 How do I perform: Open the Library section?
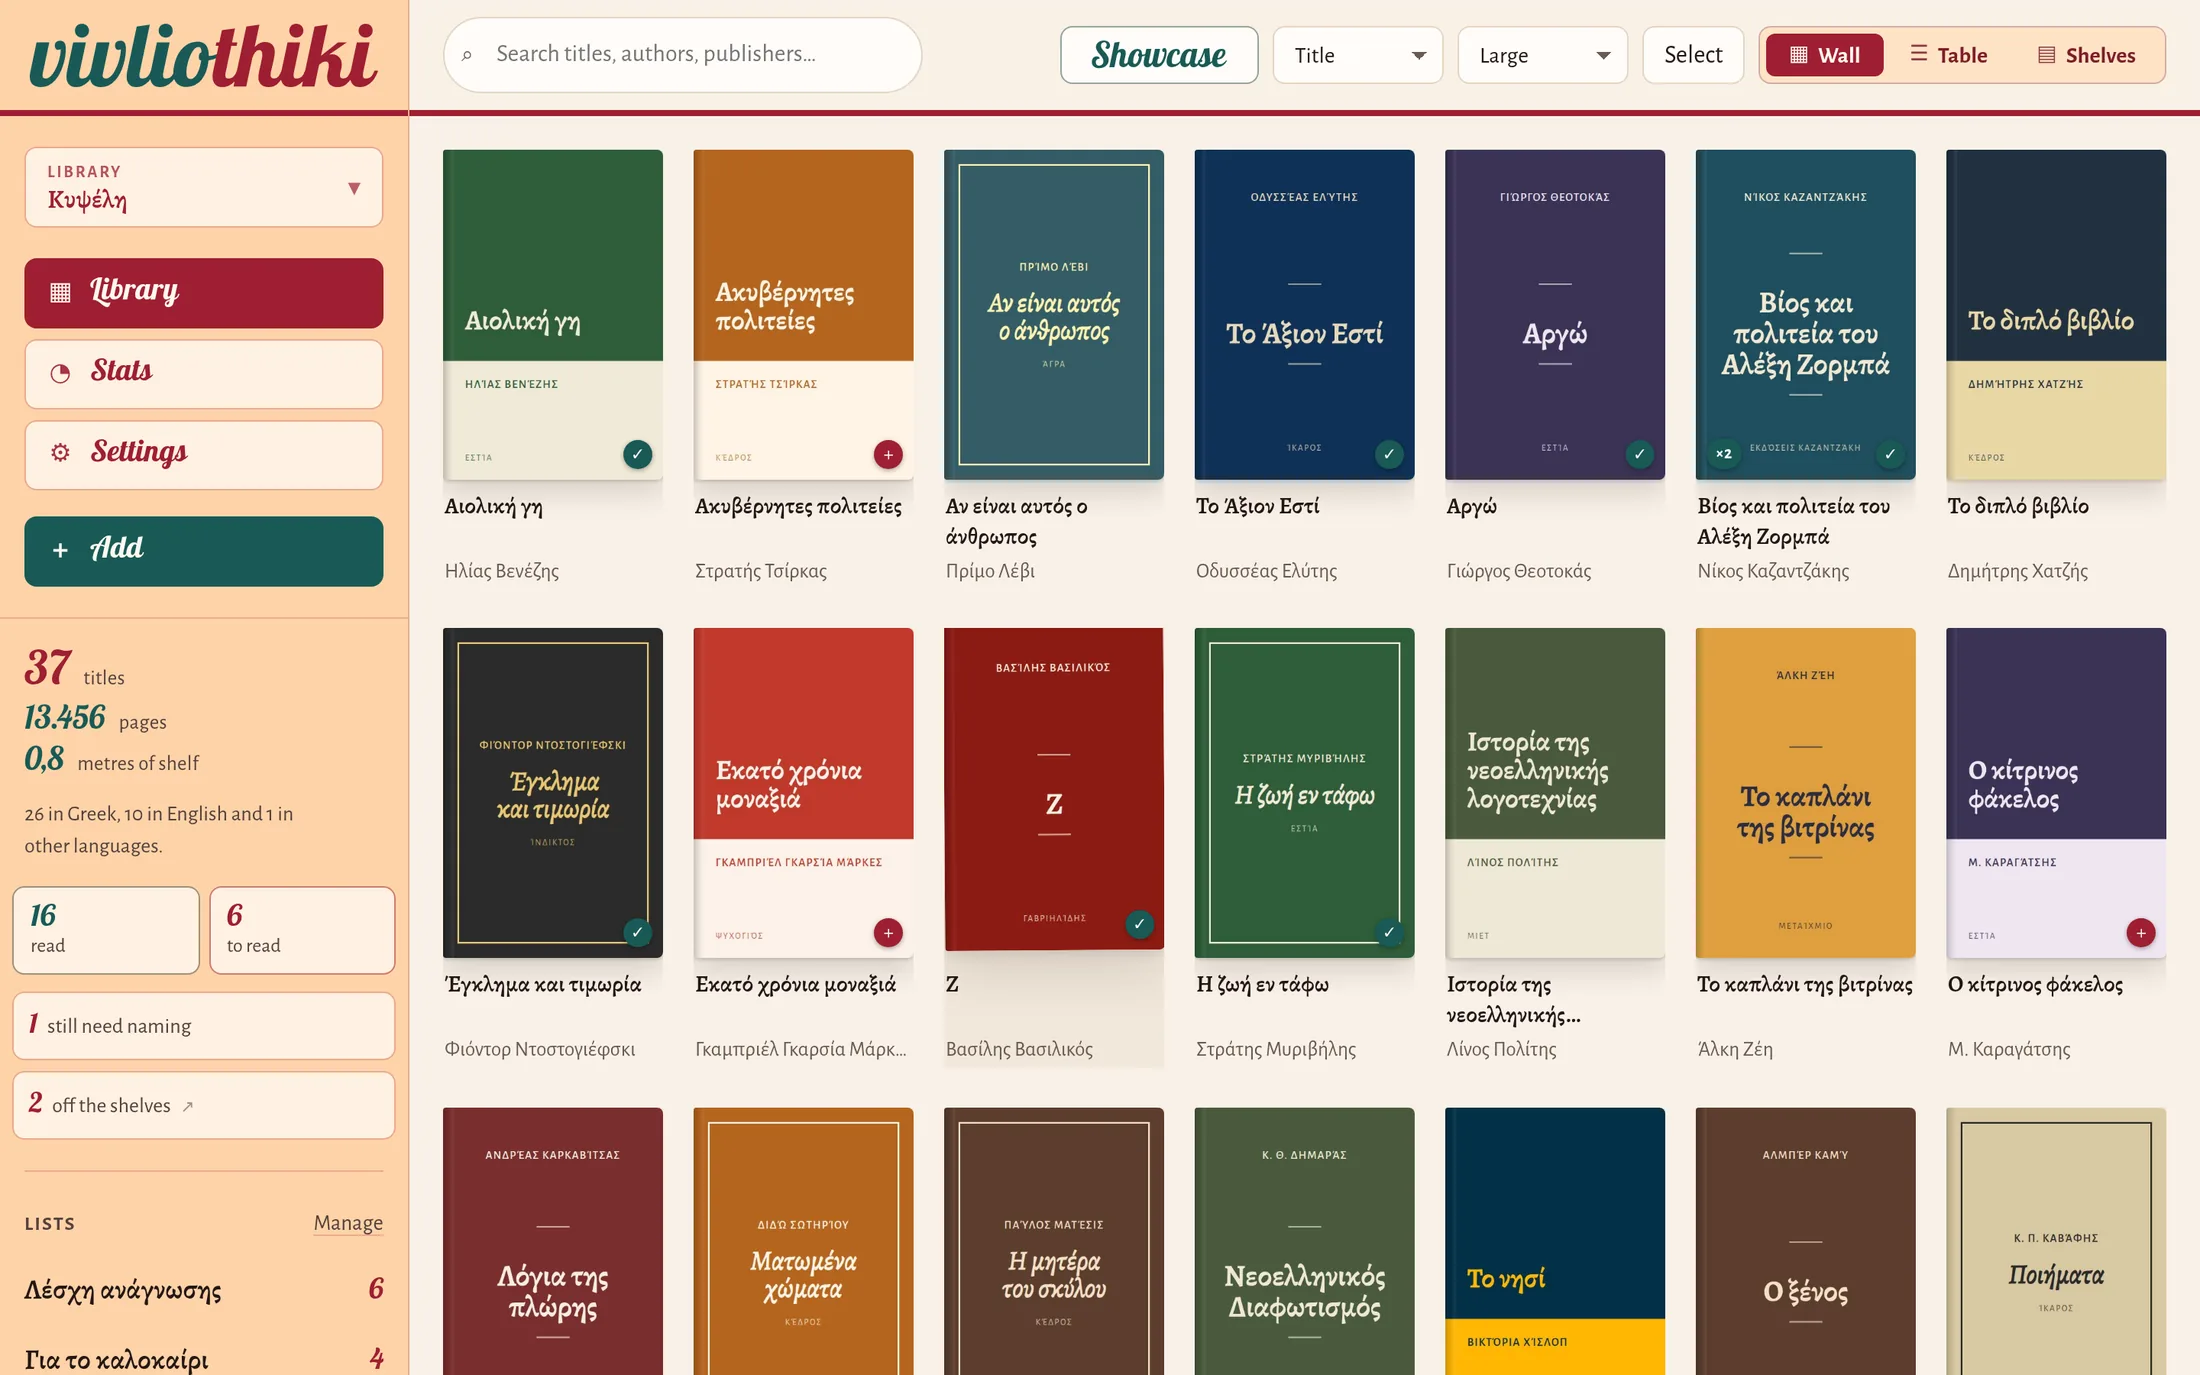[x=204, y=293]
